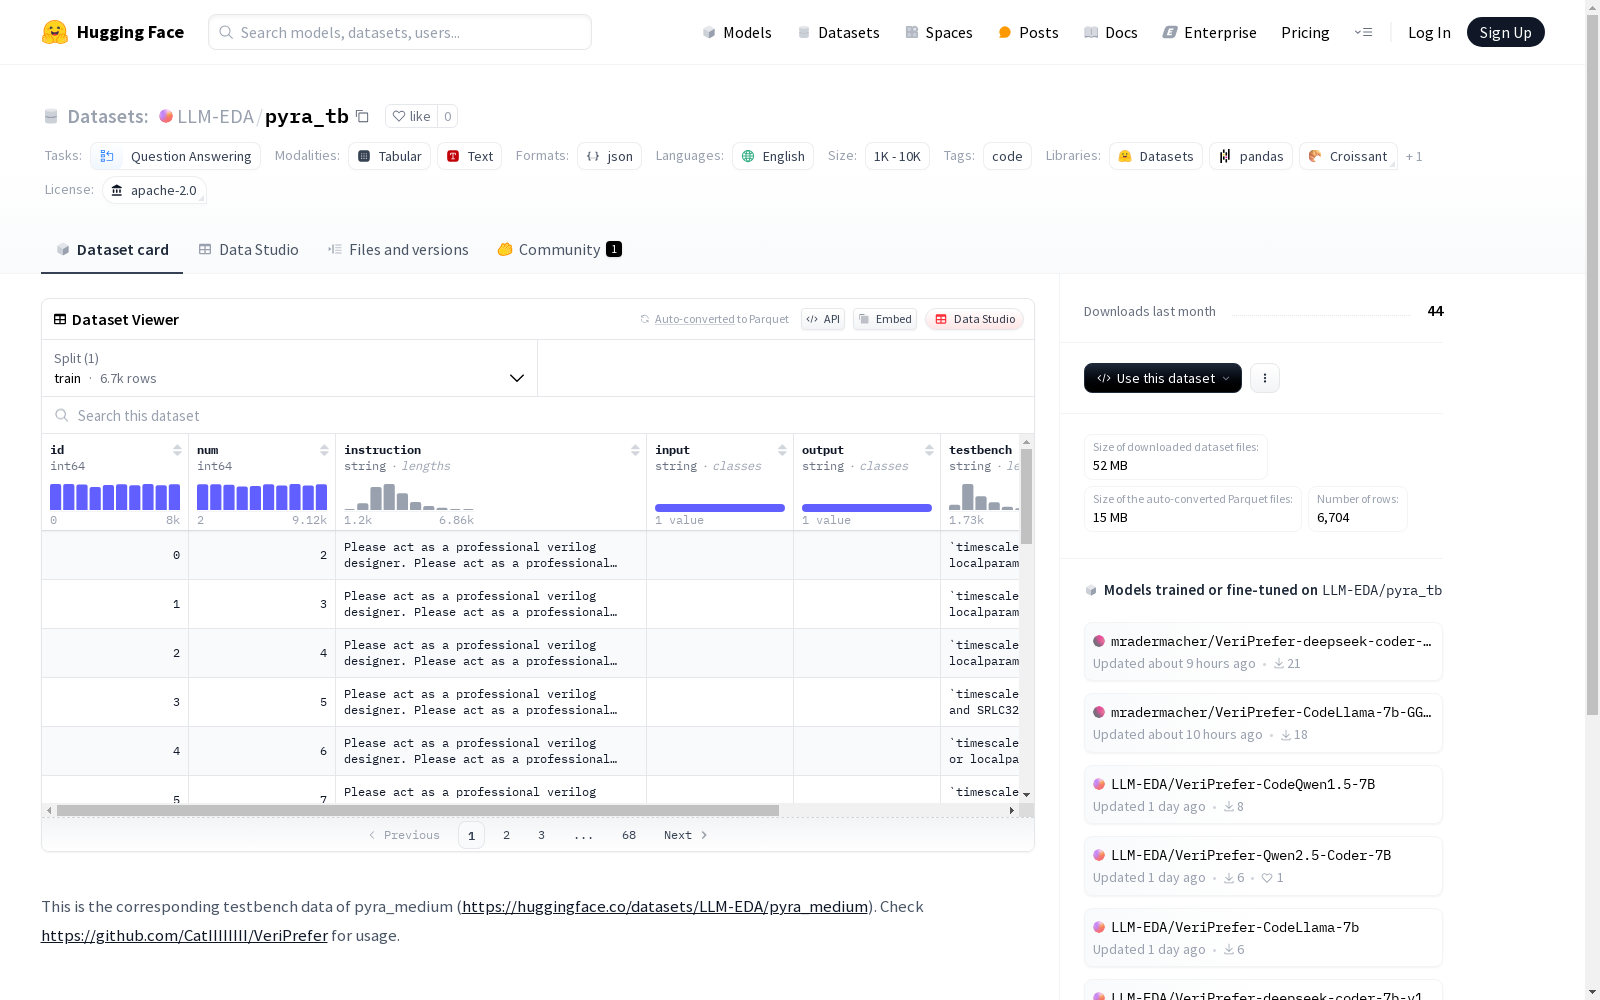Focus the main search models field

click(x=400, y=32)
